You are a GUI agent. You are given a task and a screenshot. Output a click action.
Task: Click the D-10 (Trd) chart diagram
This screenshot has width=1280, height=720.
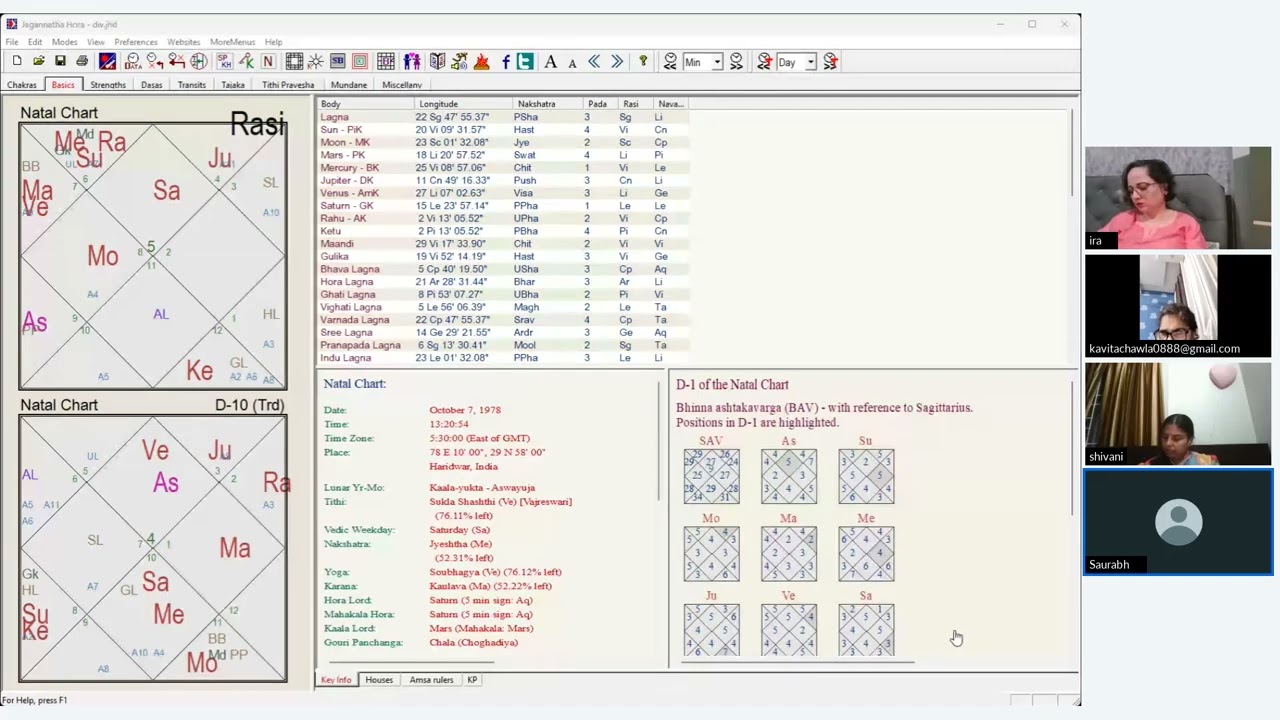153,549
